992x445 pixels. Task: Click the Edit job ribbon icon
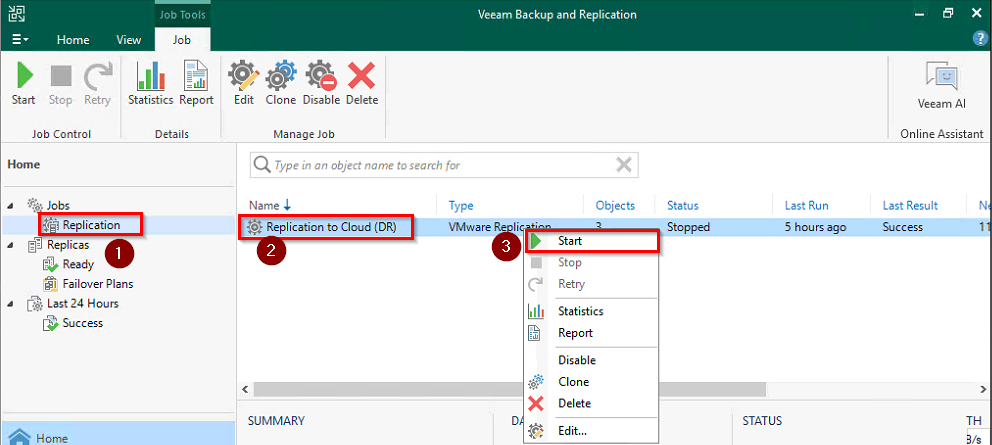[244, 83]
